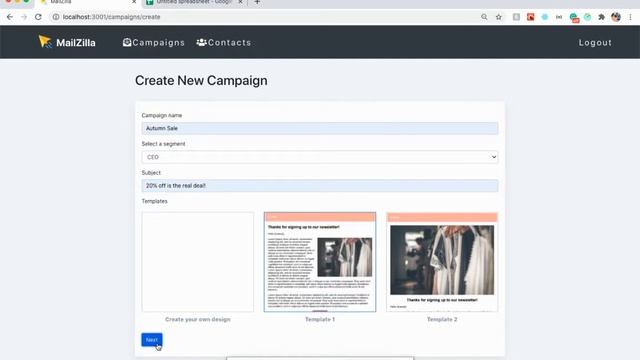Open the browser profile avatar
Screen dimensions: 640x360
tap(616, 17)
